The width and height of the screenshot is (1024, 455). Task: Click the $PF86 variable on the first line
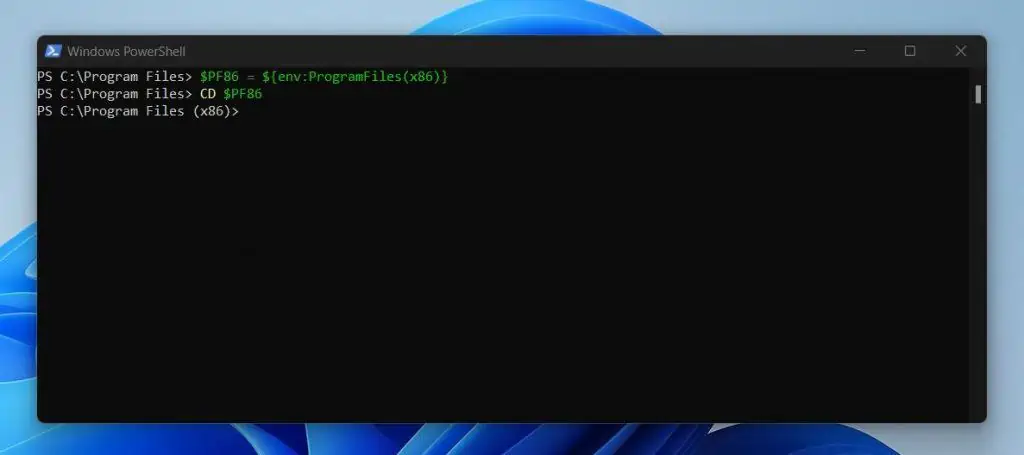(x=219, y=77)
